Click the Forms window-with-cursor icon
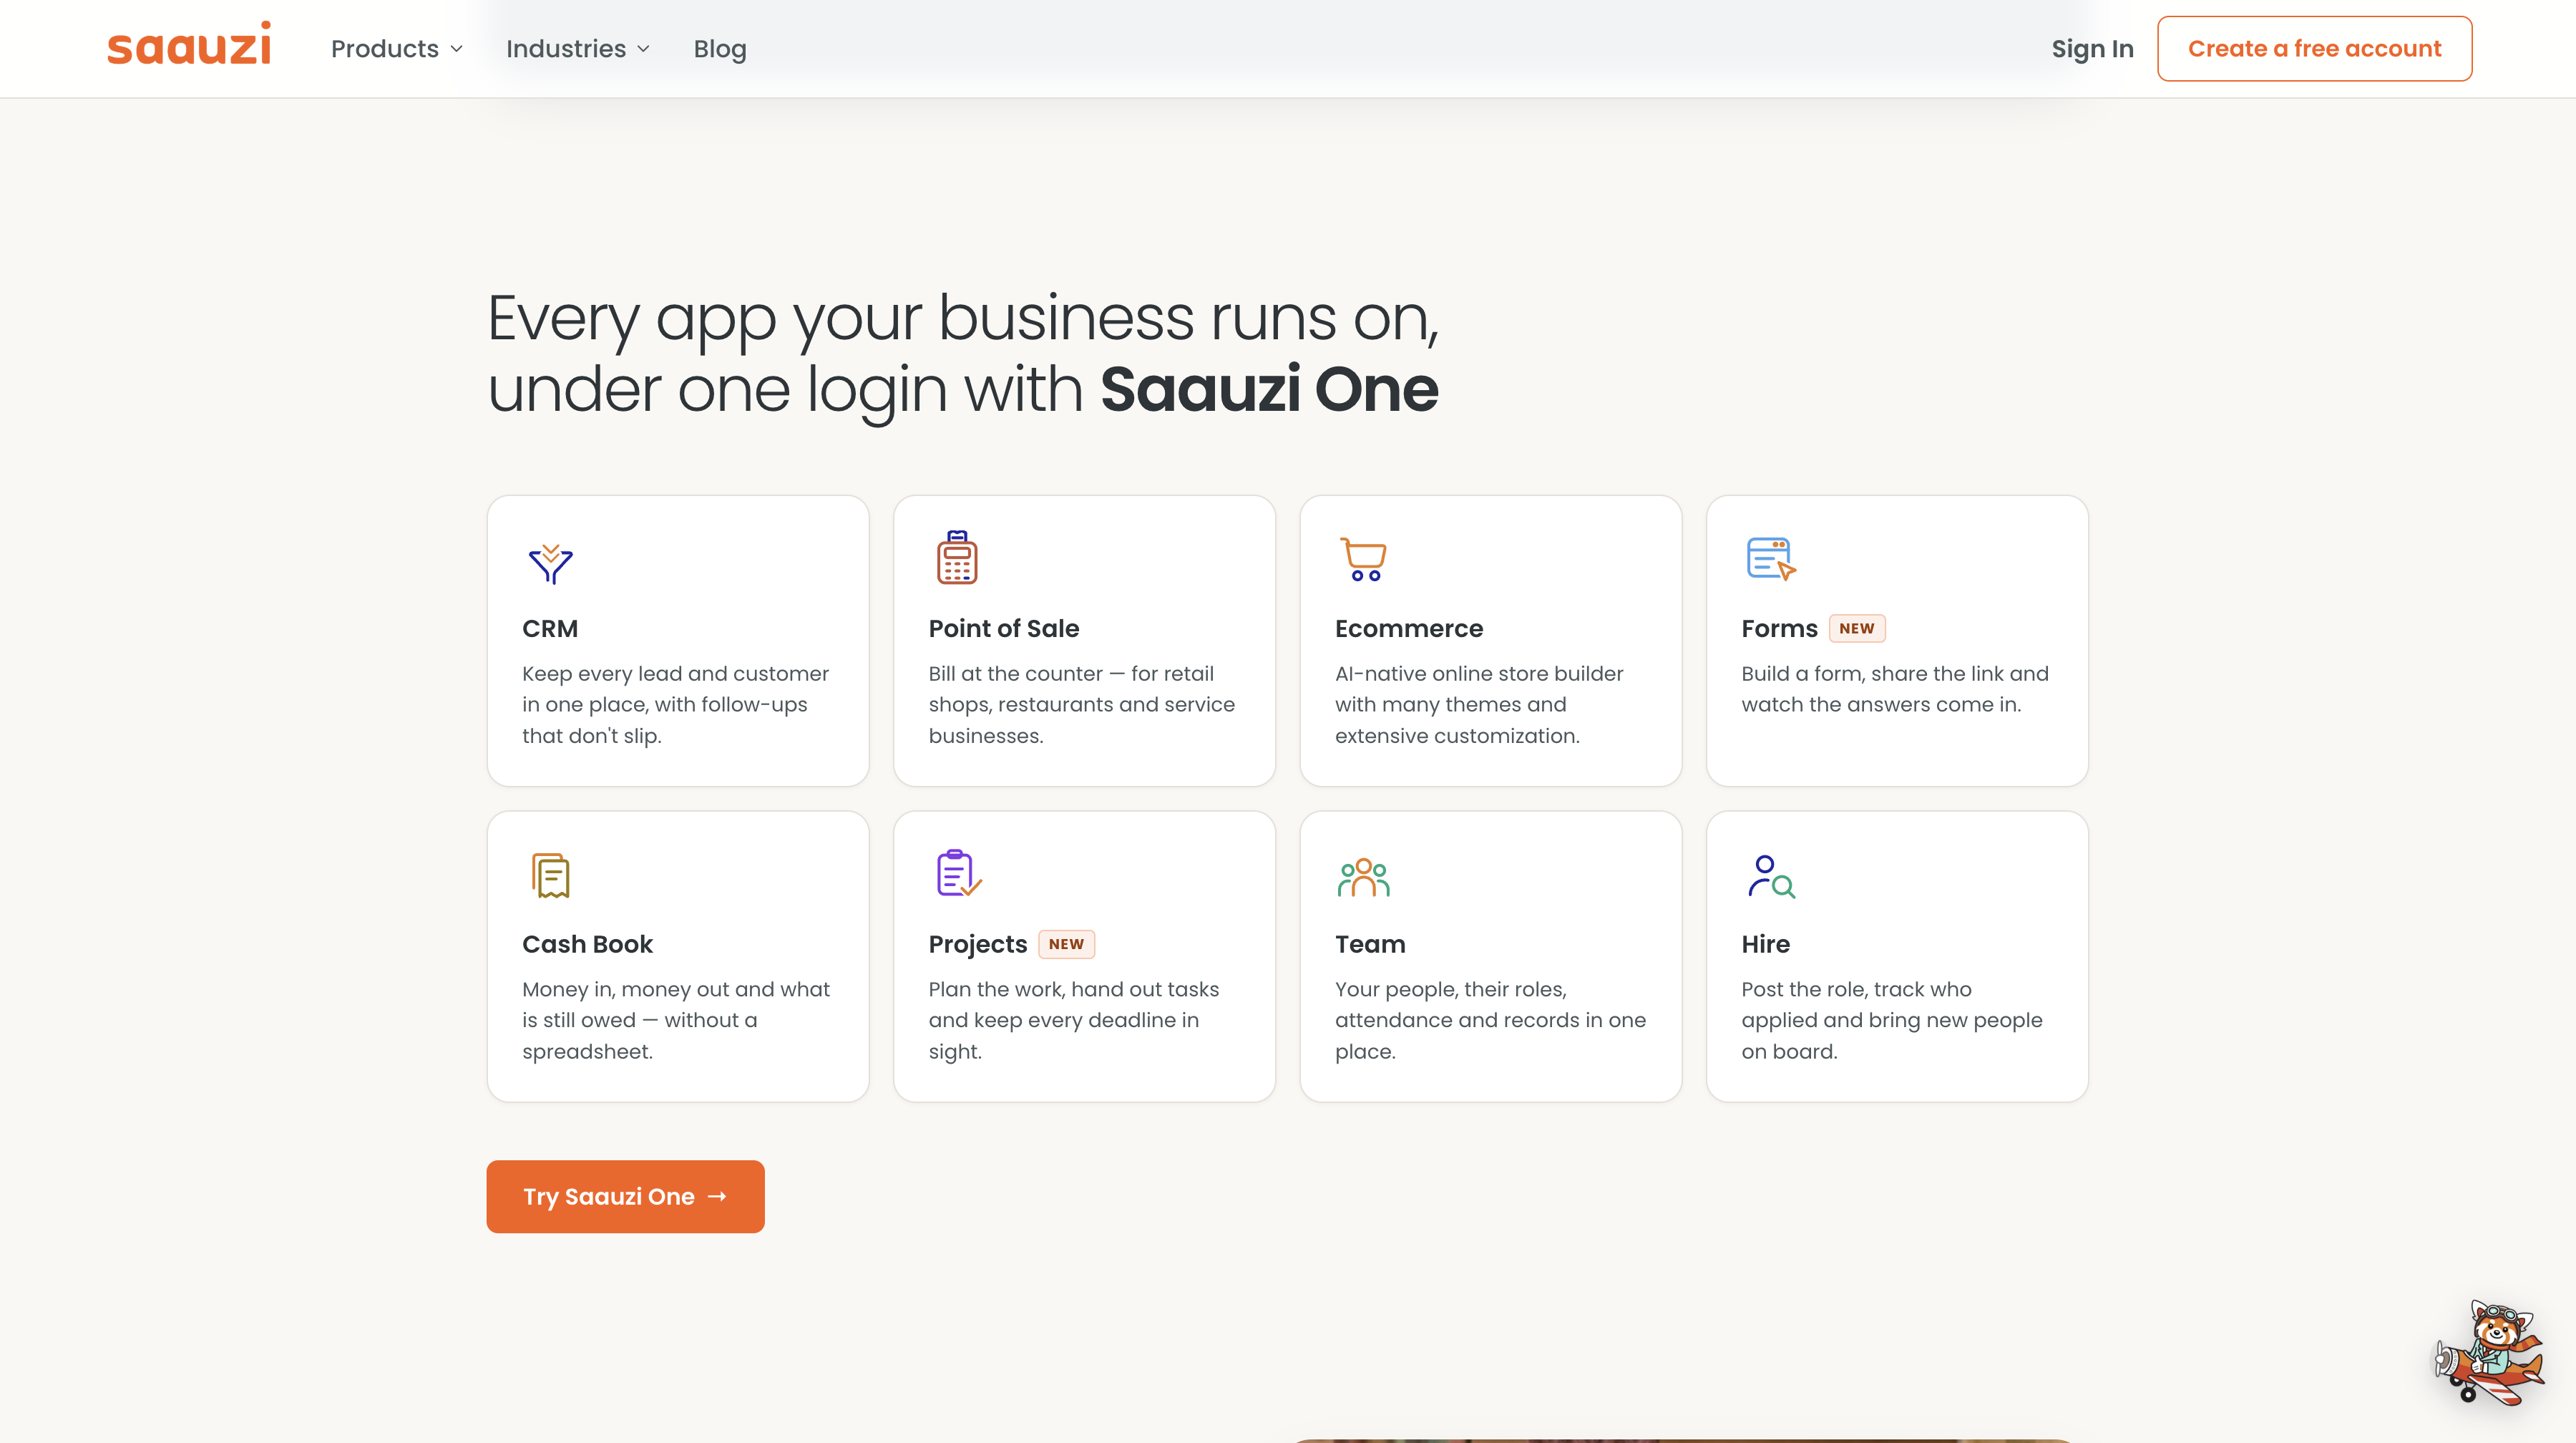This screenshot has width=2576, height=1443. tap(1771, 558)
